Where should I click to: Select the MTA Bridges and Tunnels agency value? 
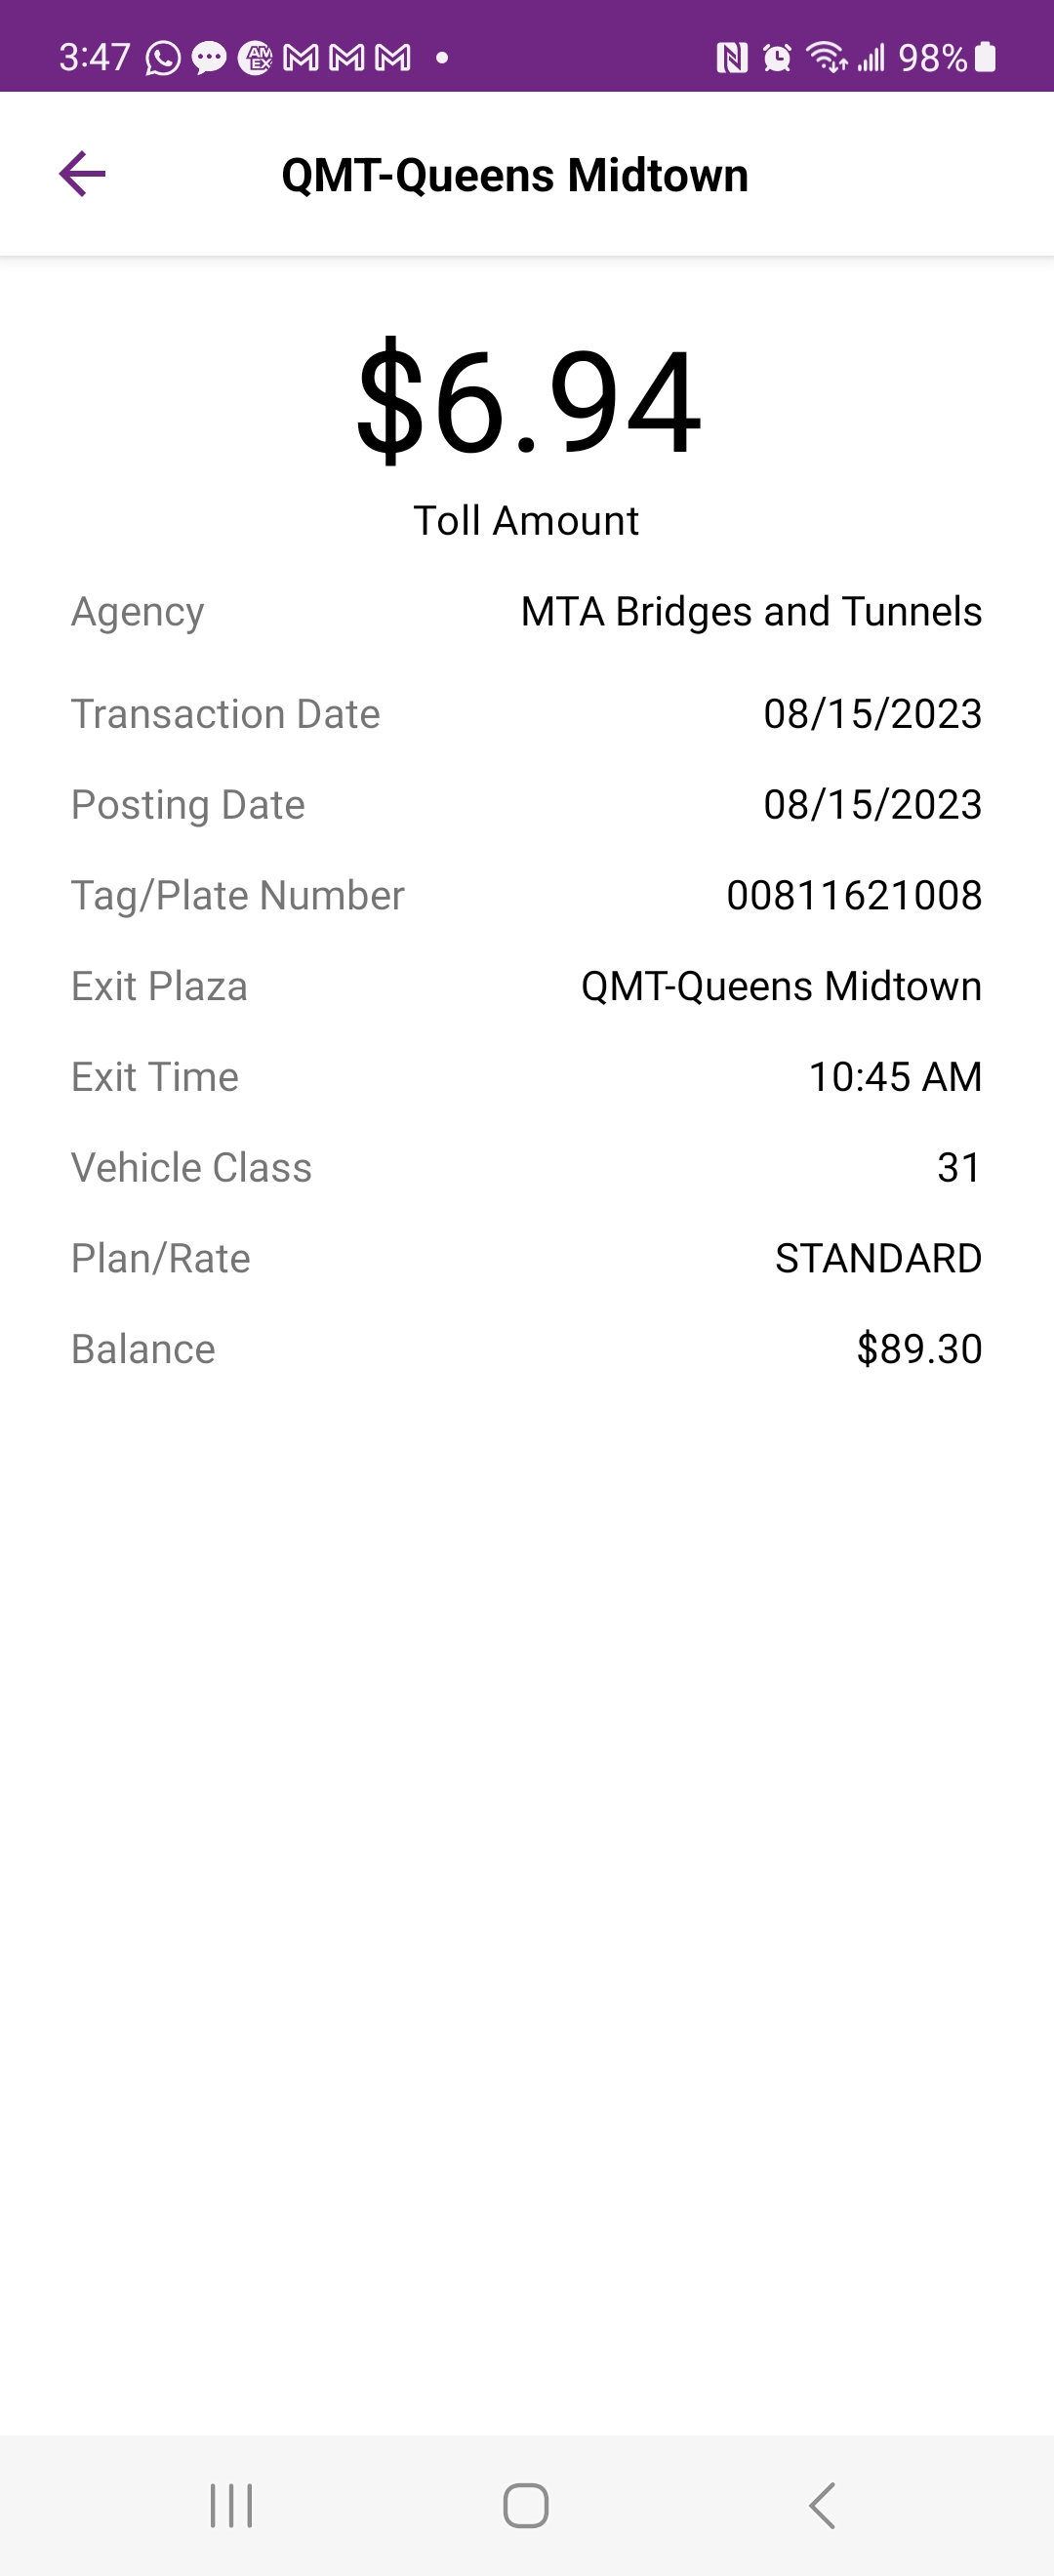pyautogui.click(x=751, y=611)
